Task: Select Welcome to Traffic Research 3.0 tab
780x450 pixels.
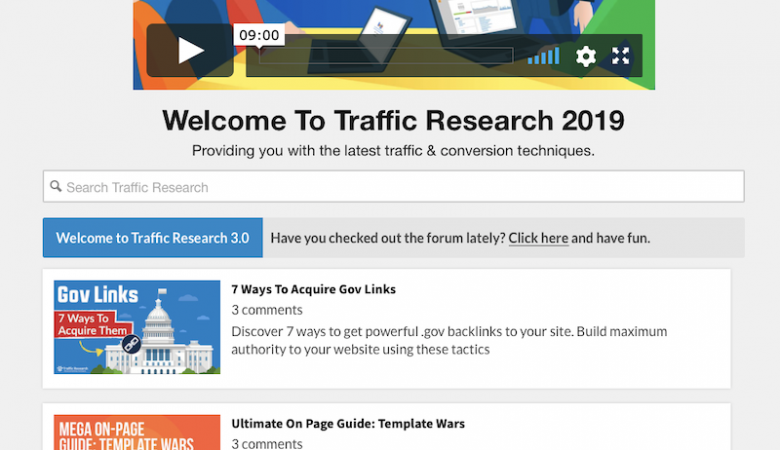Action: 153,238
